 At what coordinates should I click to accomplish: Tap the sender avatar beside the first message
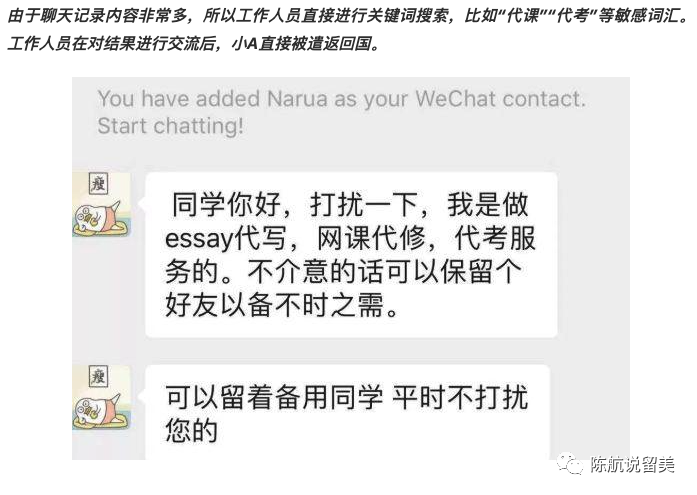(x=102, y=204)
